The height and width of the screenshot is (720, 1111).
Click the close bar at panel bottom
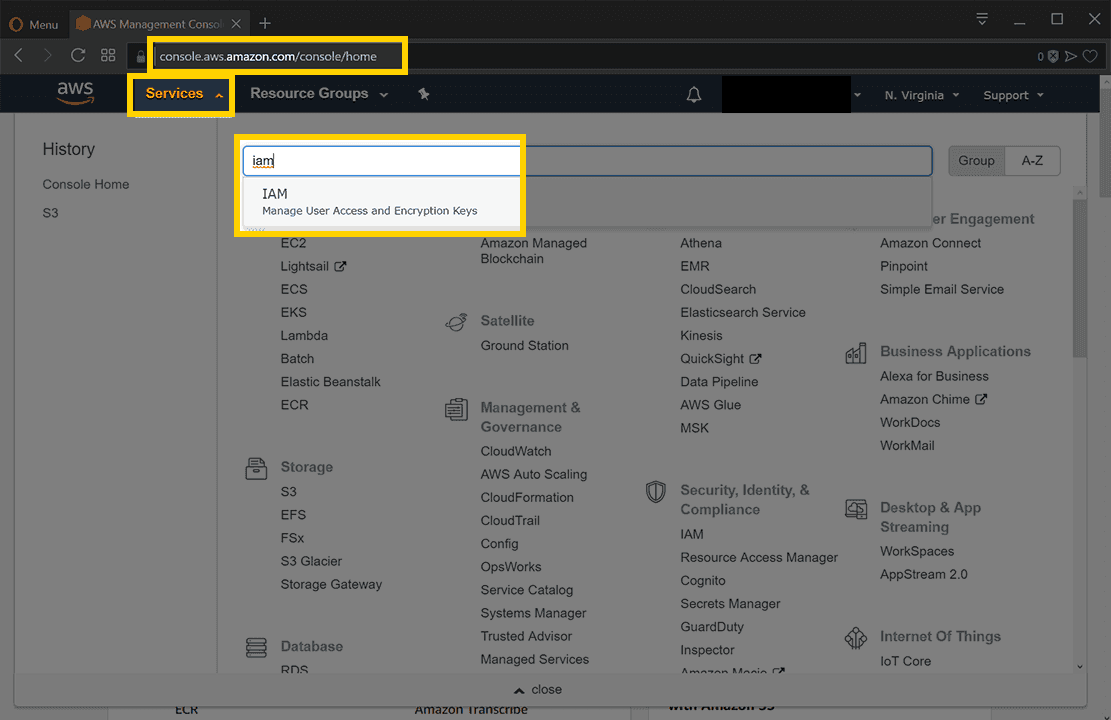[537, 689]
